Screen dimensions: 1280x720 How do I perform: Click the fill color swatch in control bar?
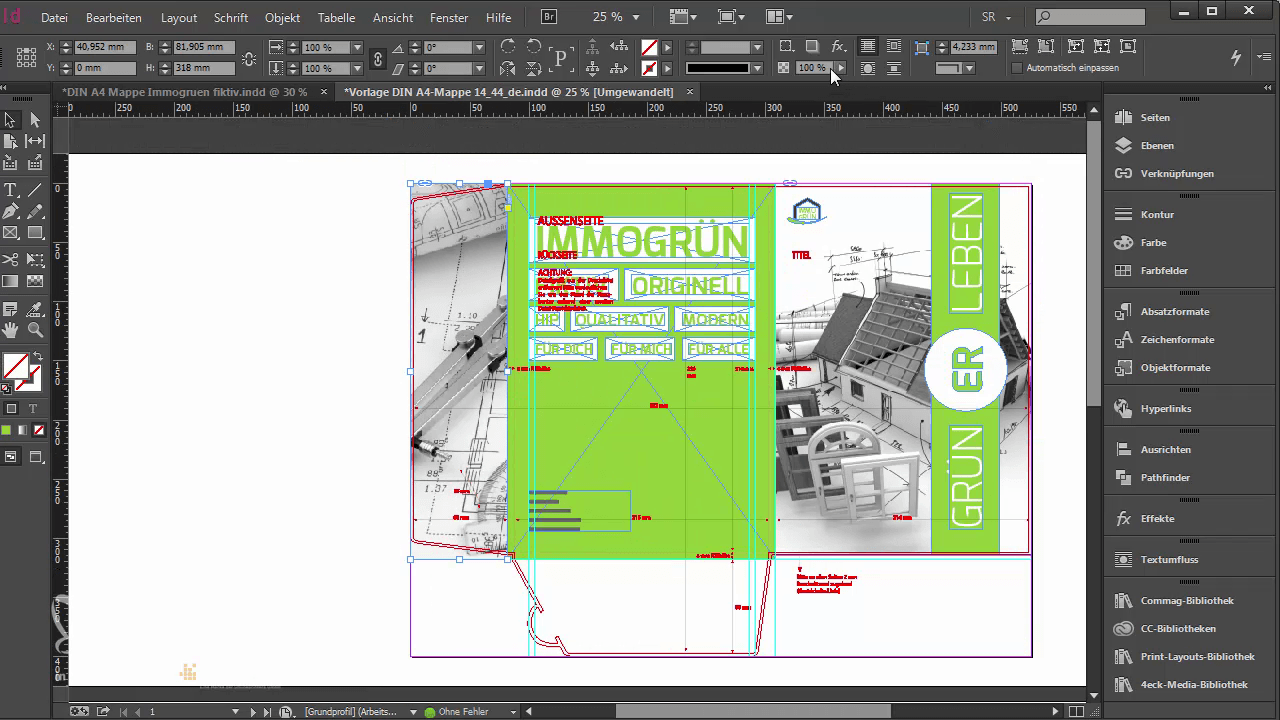649,47
